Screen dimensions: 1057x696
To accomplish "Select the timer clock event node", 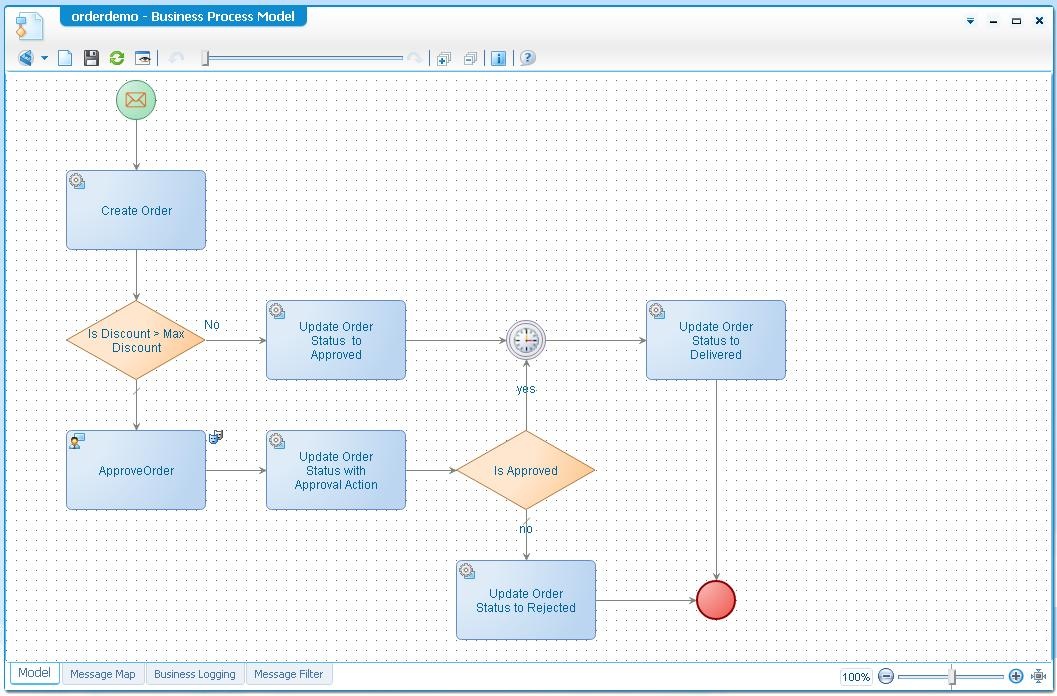I will [526, 340].
